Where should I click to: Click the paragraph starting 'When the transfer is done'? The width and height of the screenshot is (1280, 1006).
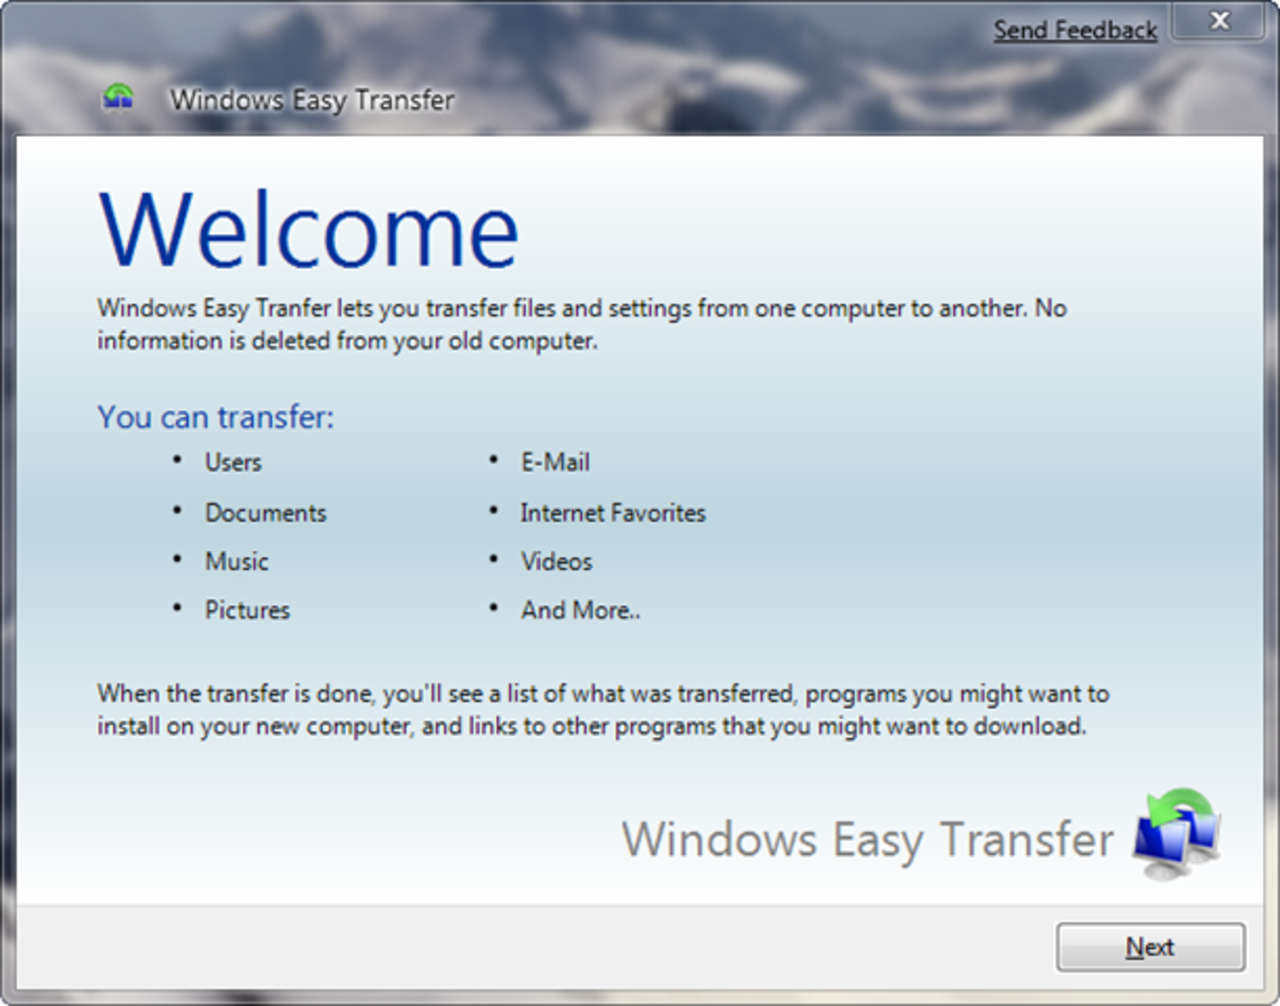603,709
